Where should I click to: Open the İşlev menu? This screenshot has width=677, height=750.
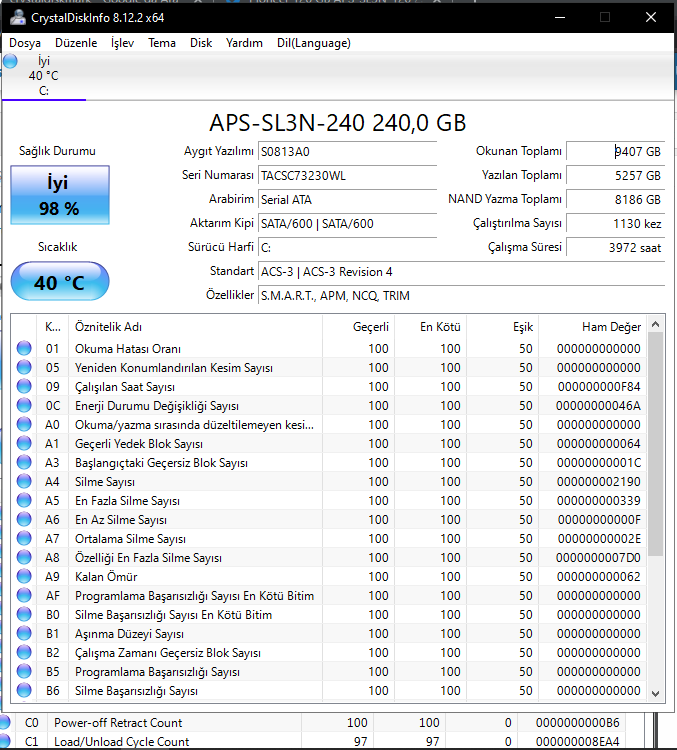[122, 43]
